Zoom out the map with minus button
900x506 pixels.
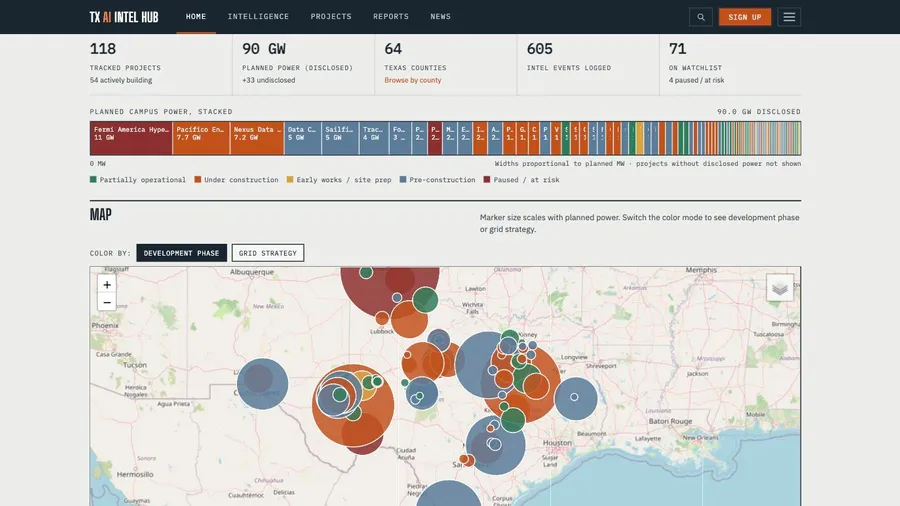107,302
